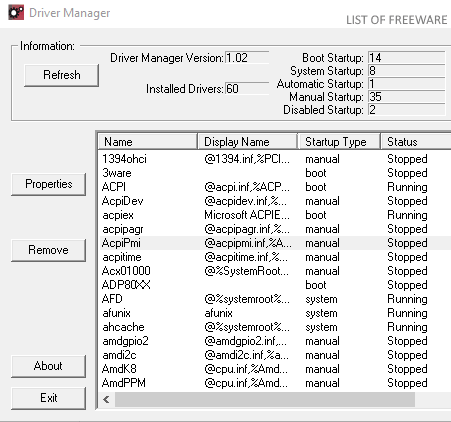Click the horizontal scrollbar thumb

coord(265,399)
